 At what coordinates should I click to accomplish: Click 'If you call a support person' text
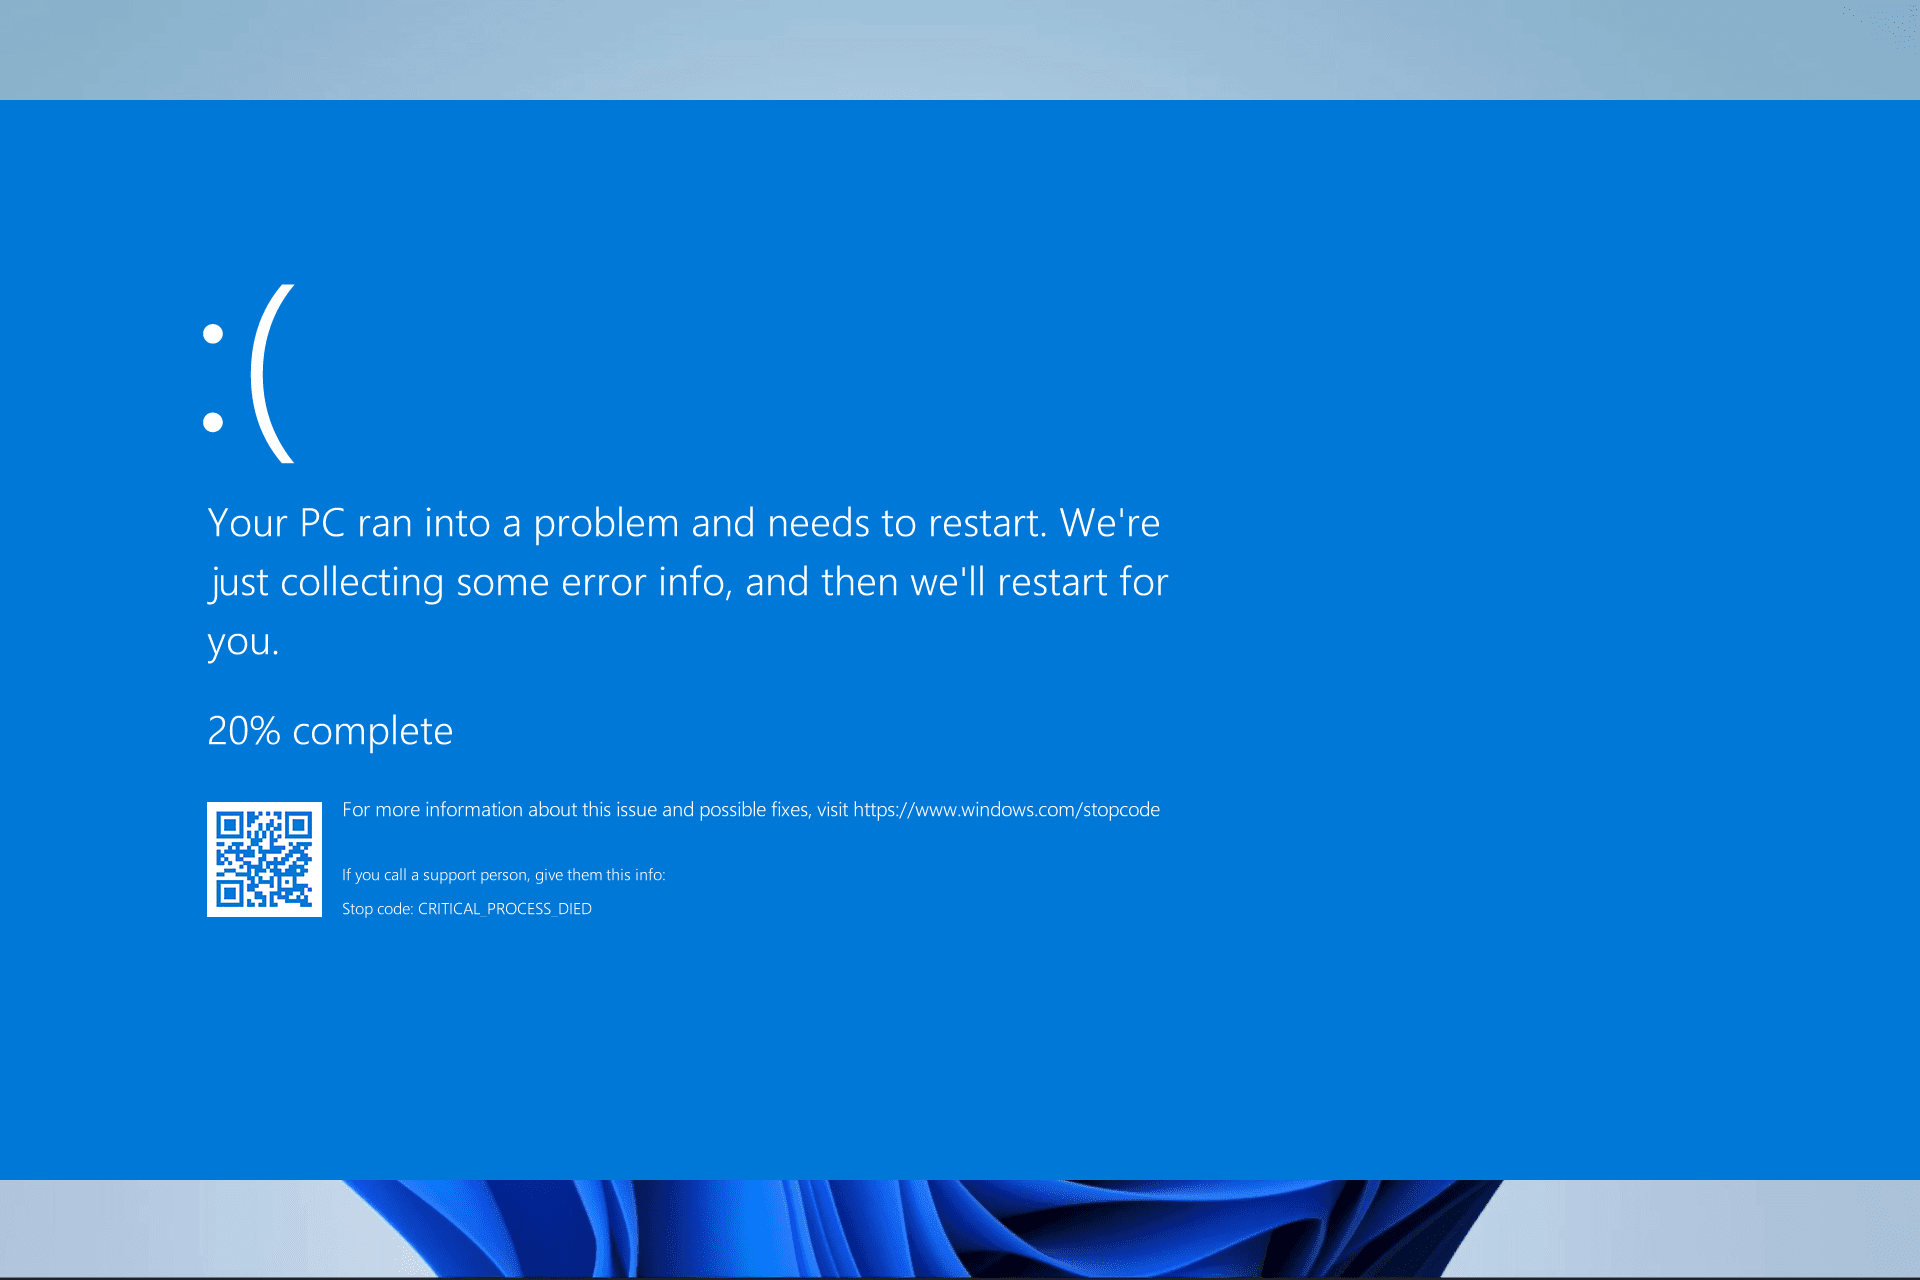pyautogui.click(x=503, y=875)
